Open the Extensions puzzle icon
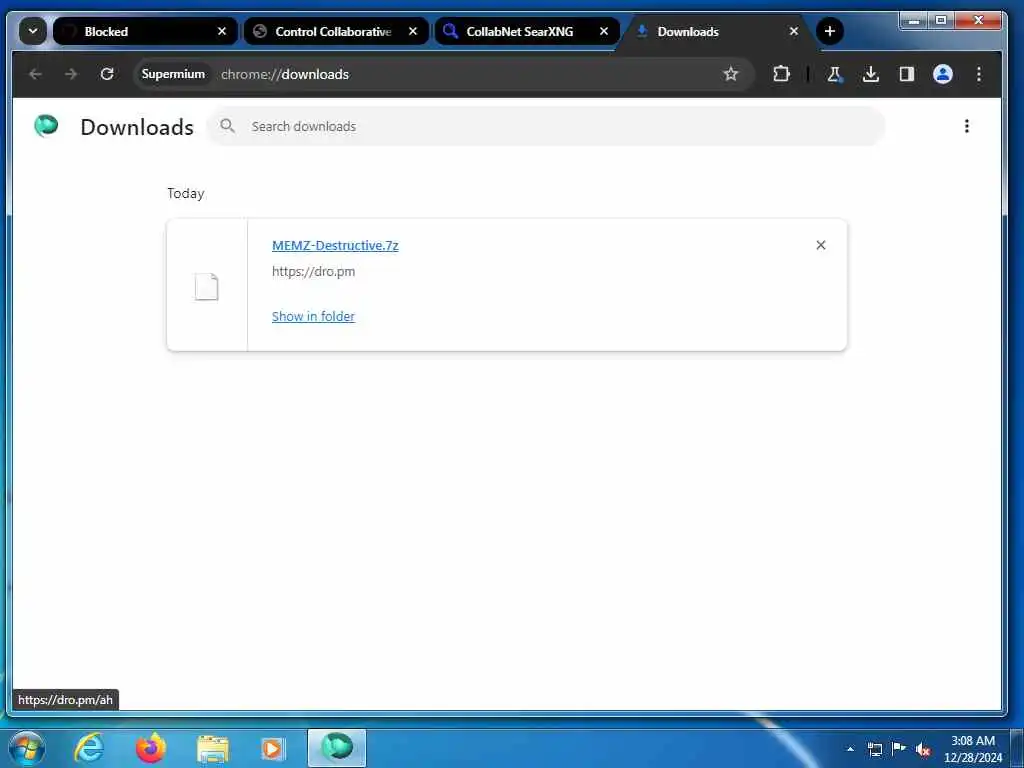 point(781,74)
